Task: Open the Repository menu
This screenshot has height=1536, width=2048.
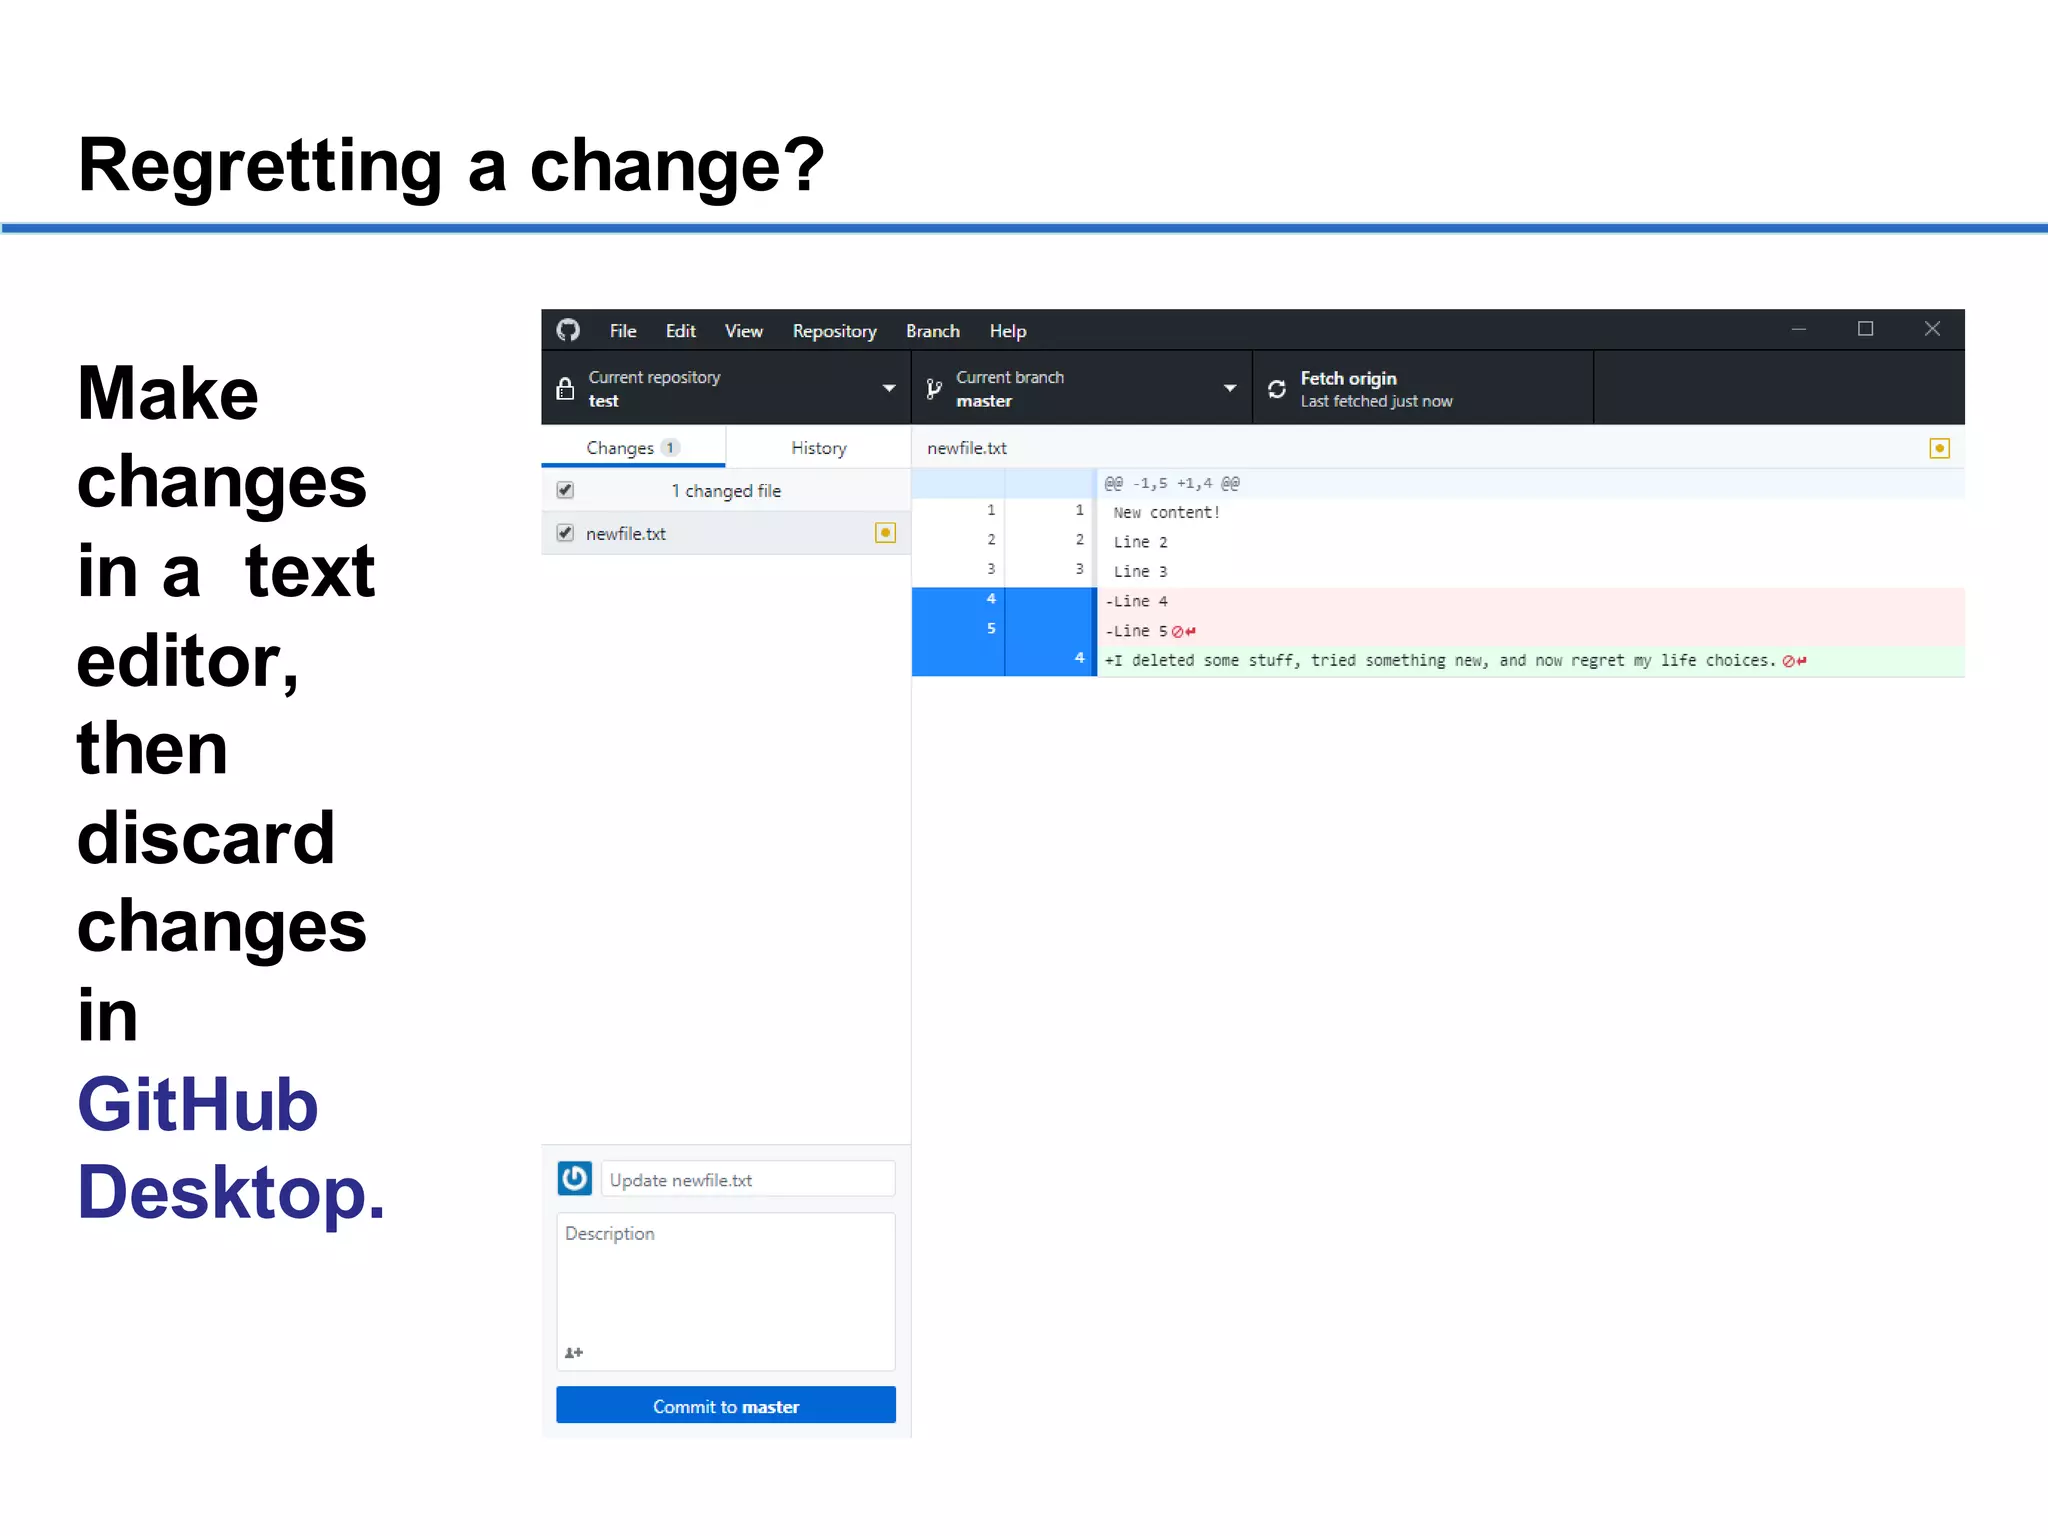Action: coord(834,331)
